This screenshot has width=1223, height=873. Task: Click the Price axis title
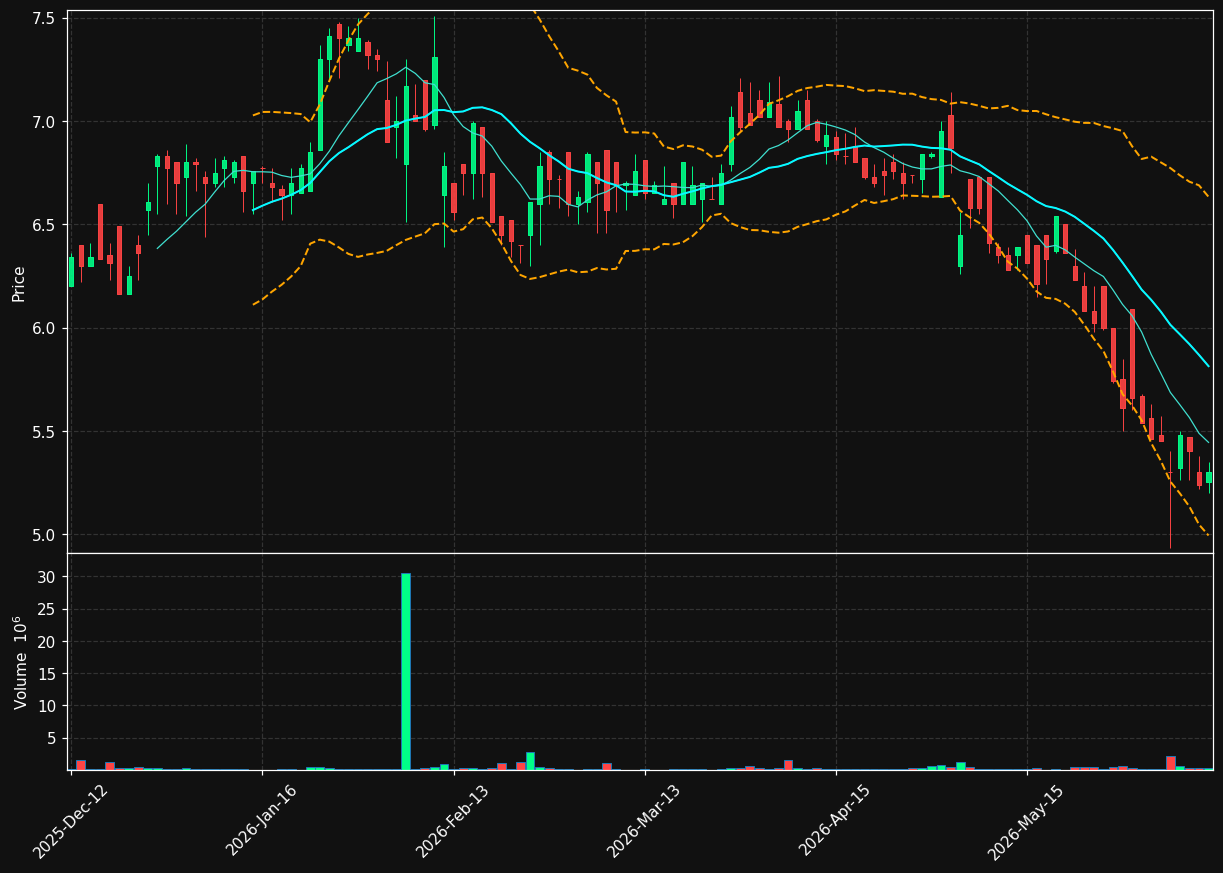19,282
